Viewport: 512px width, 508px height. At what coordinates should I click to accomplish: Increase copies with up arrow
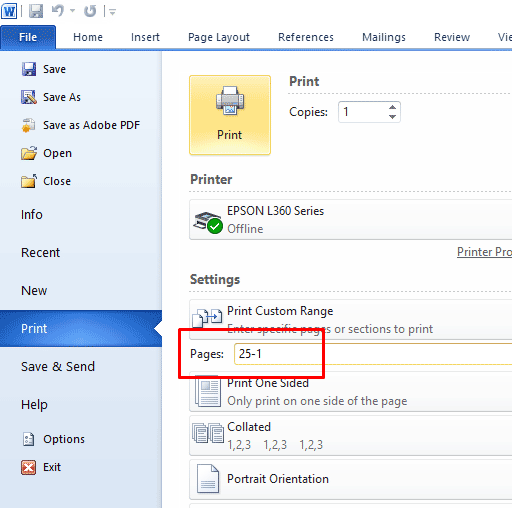(392, 107)
